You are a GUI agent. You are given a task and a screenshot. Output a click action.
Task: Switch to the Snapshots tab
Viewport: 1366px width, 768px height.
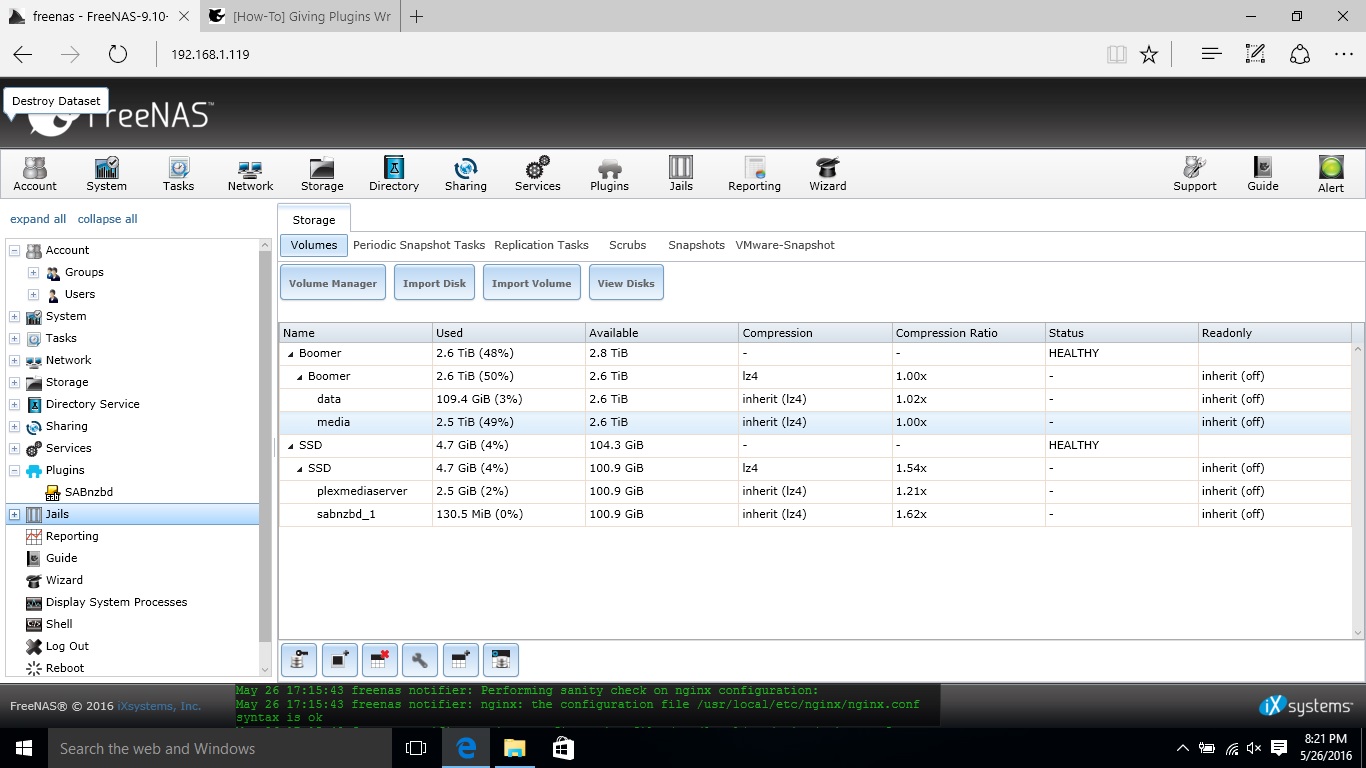[x=696, y=245]
